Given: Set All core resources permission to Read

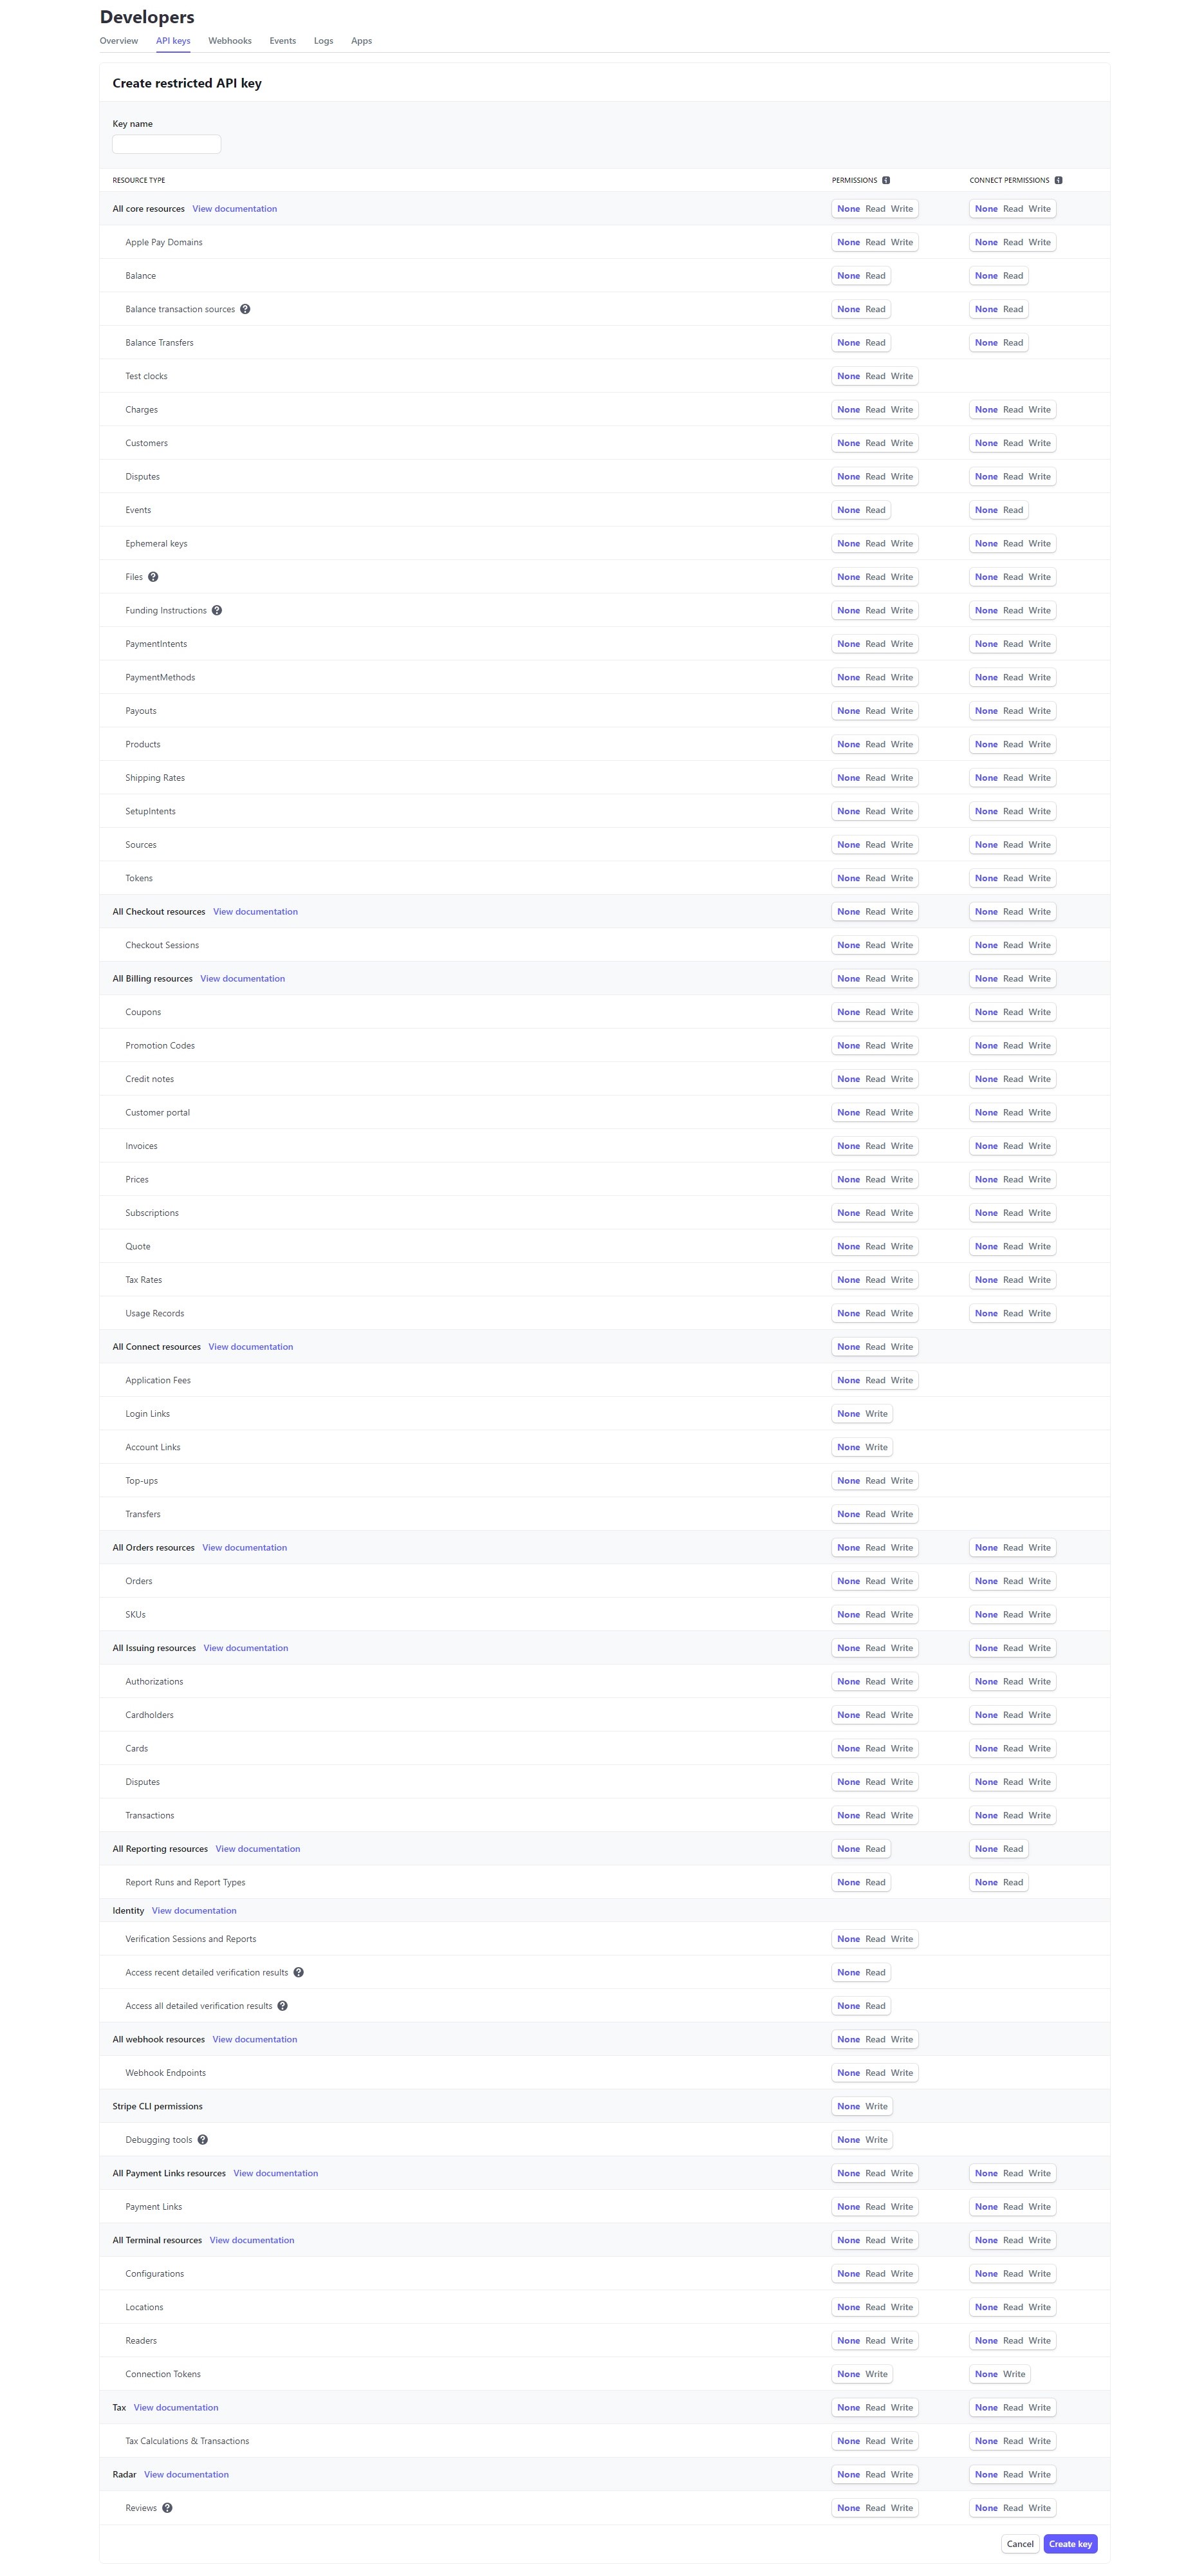Looking at the screenshot, I should point(875,209).
